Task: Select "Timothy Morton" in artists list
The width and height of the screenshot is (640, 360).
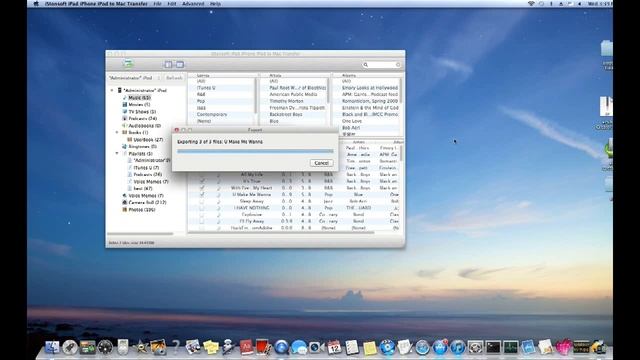Action: click(x=286, y=101)
